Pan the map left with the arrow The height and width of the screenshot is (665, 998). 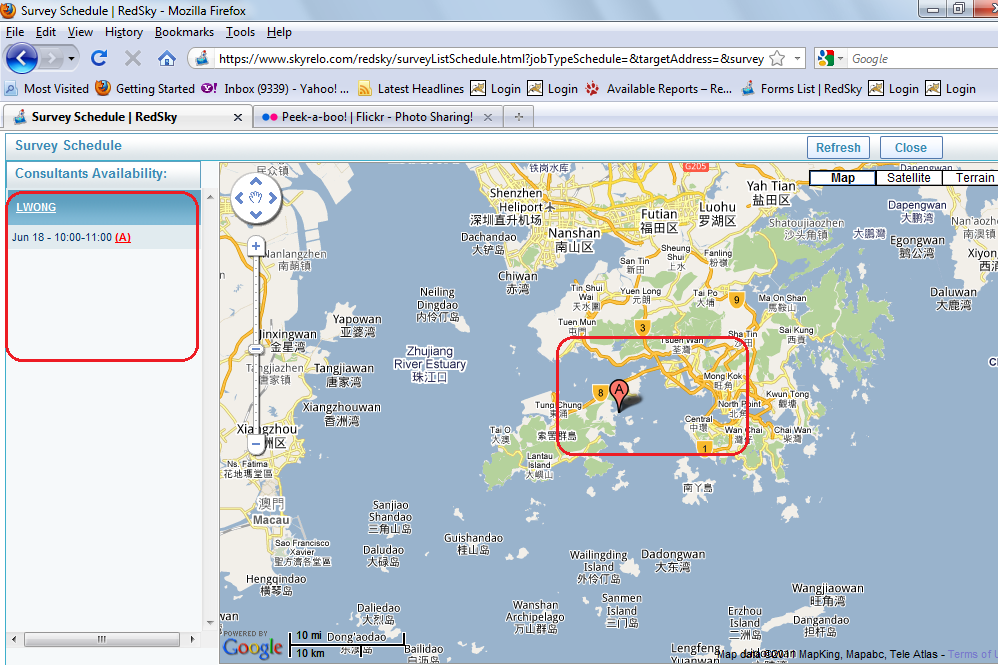(239, 198)
